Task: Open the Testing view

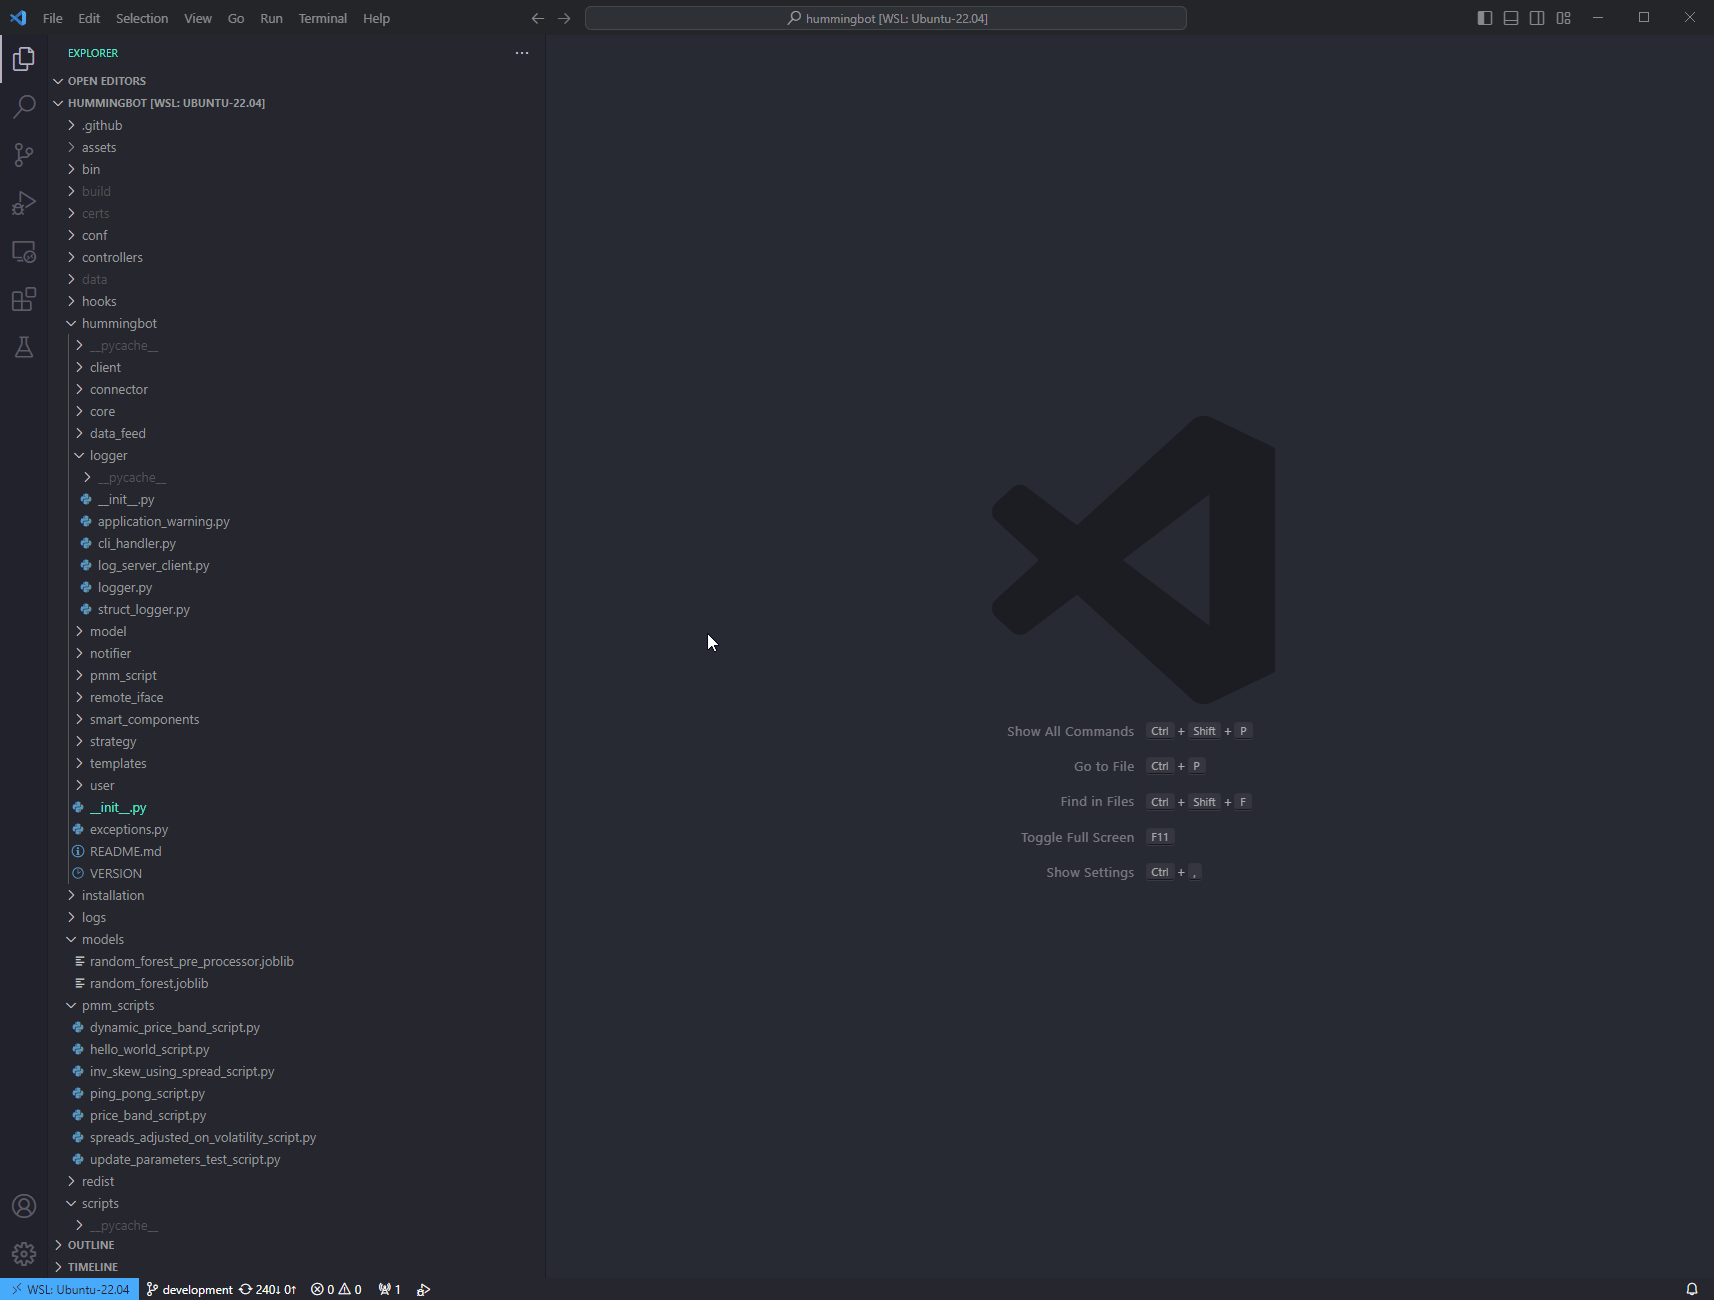Action: coord(23,347)
